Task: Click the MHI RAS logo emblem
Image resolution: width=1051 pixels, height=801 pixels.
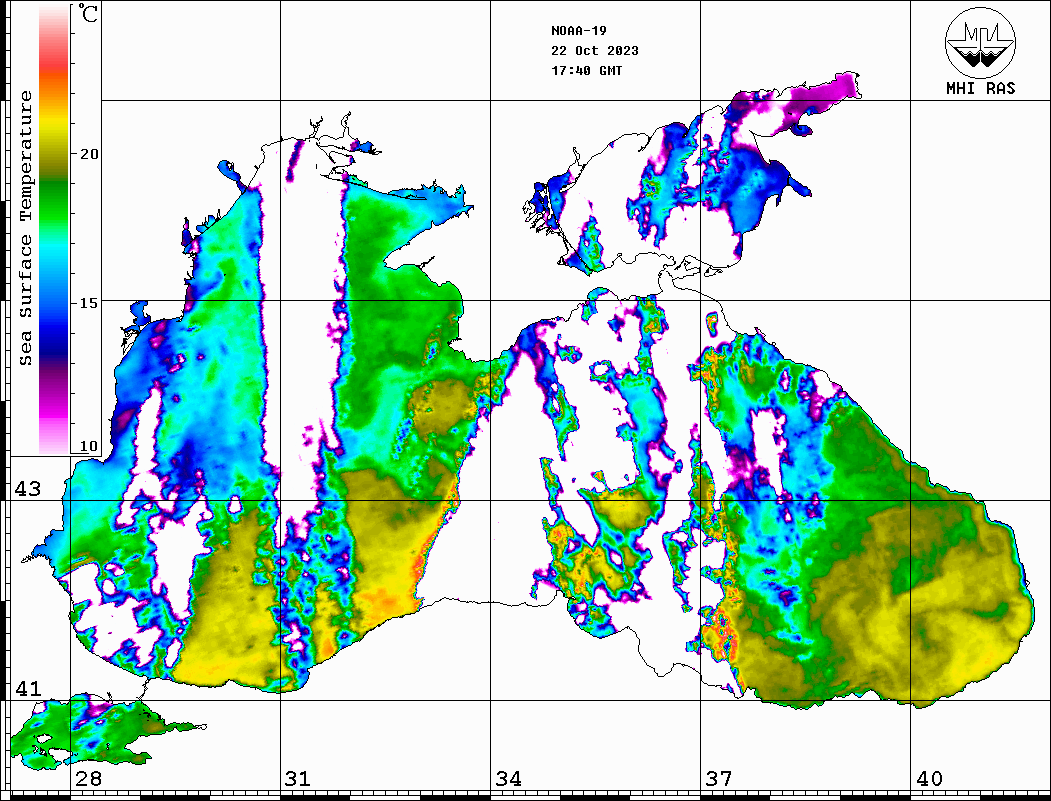Action: [x=980, y=42]
